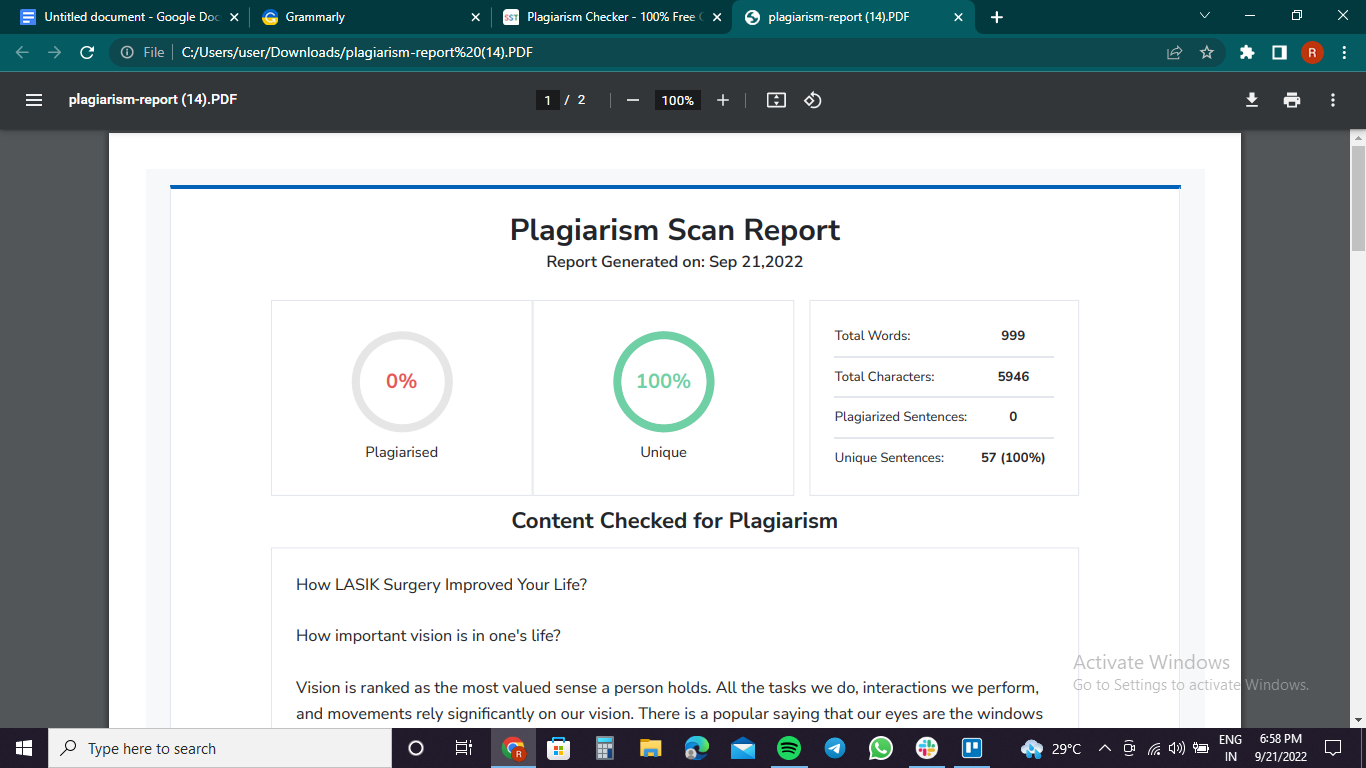The height and width of the screenshot is (768, 1366).
Task: Launch Microsoft Edge from the taskbar
Action: click(x=696, y=748)
